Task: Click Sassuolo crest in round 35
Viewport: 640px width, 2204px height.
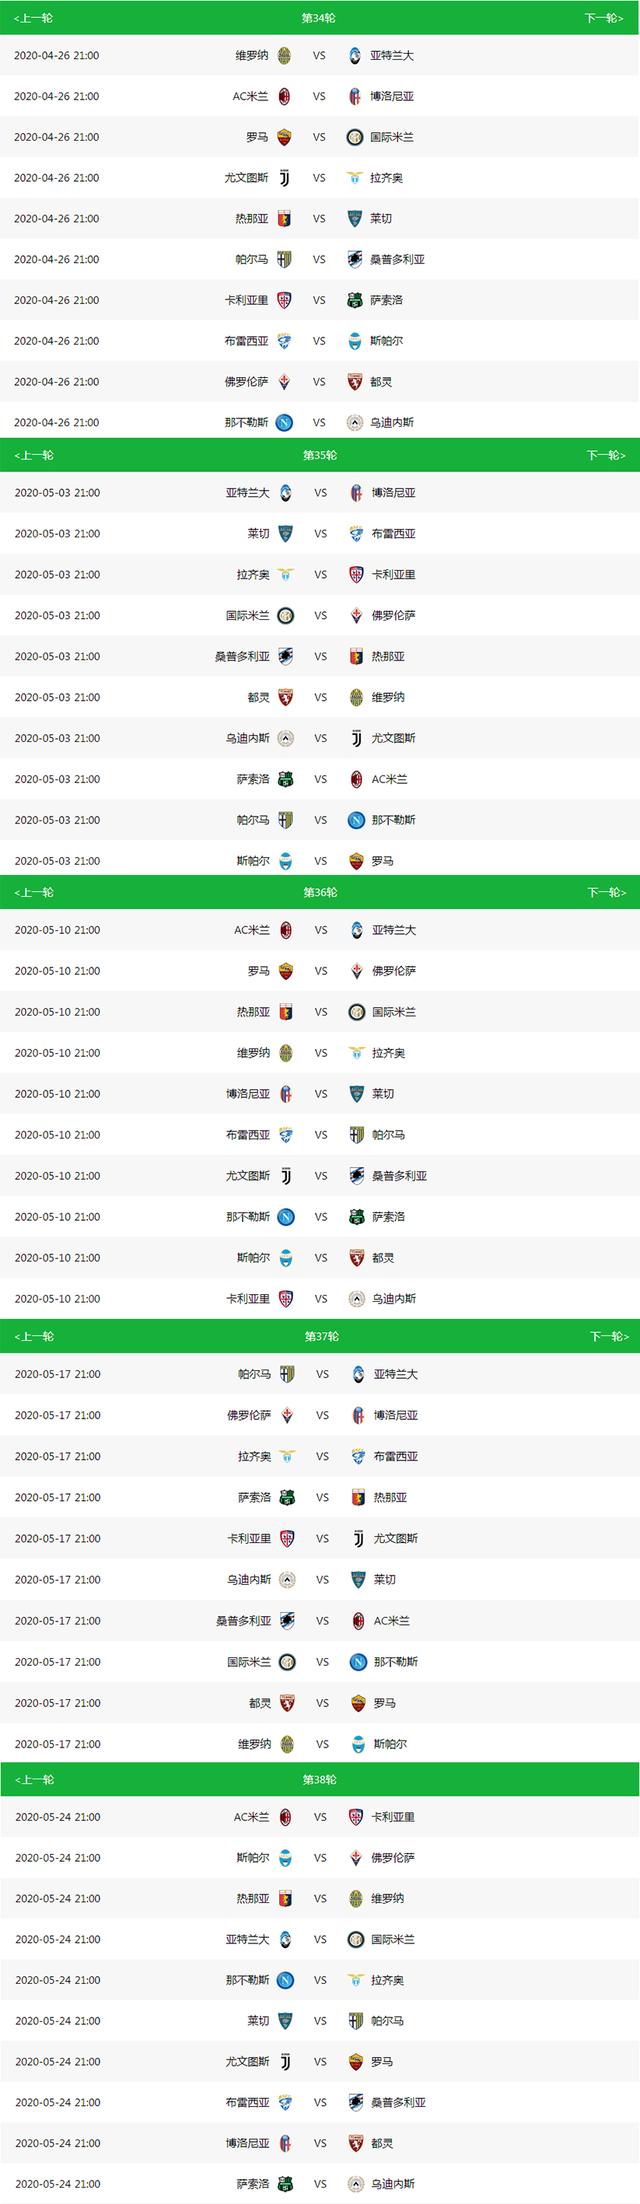Action: pos(285,779)
